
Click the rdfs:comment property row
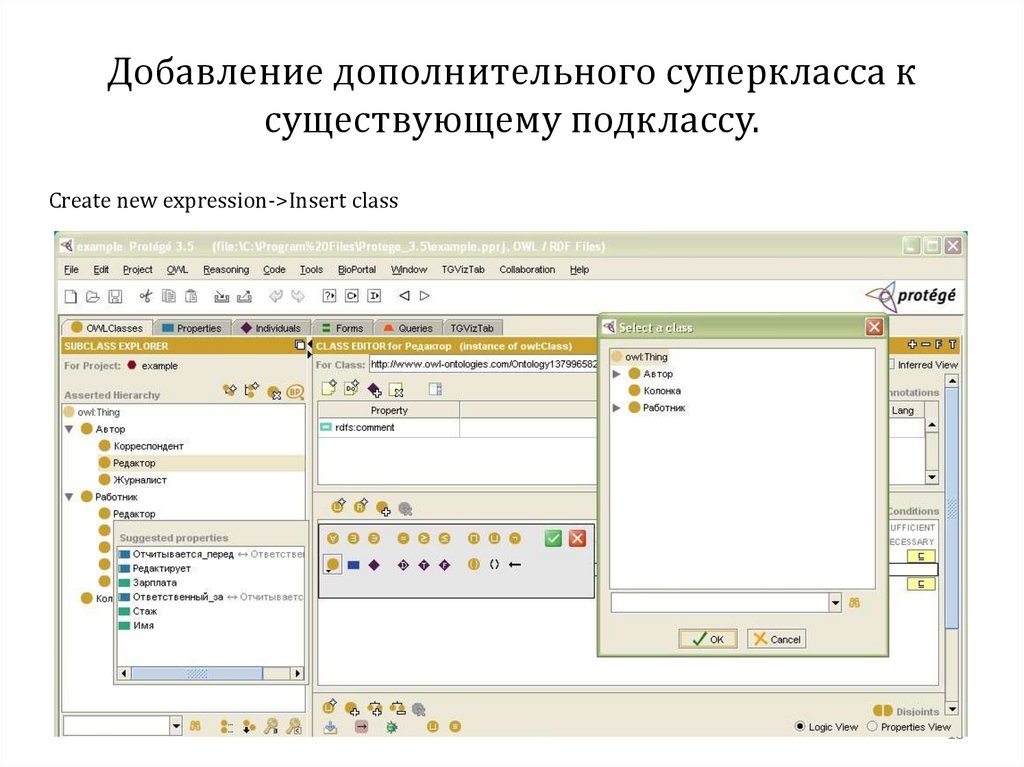pyautogui.click(x=457, y=427)
